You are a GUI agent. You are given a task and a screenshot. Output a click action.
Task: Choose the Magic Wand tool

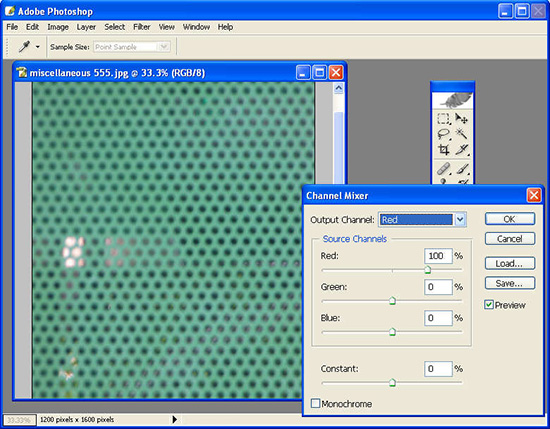[x=461, y=134]
